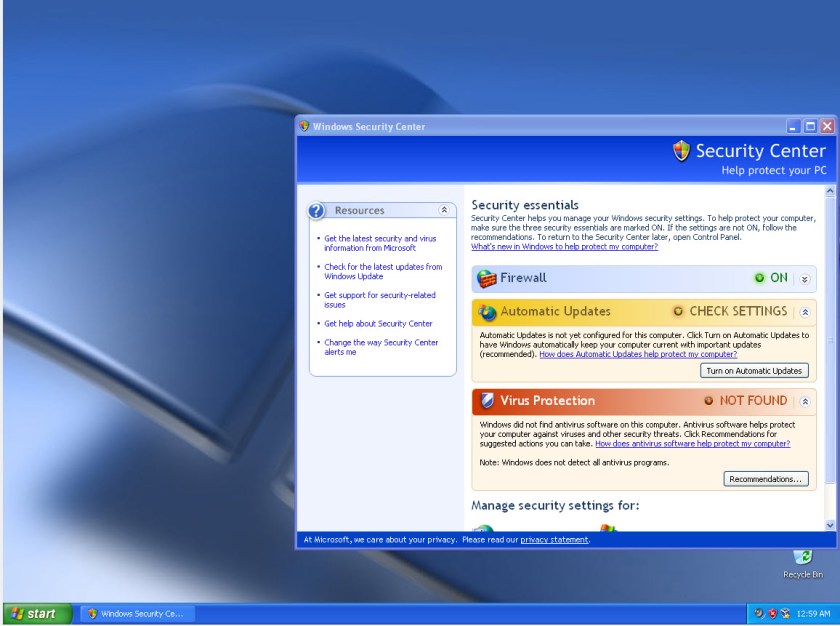Click the Automatic Updates globe icon

click(487, 312)
